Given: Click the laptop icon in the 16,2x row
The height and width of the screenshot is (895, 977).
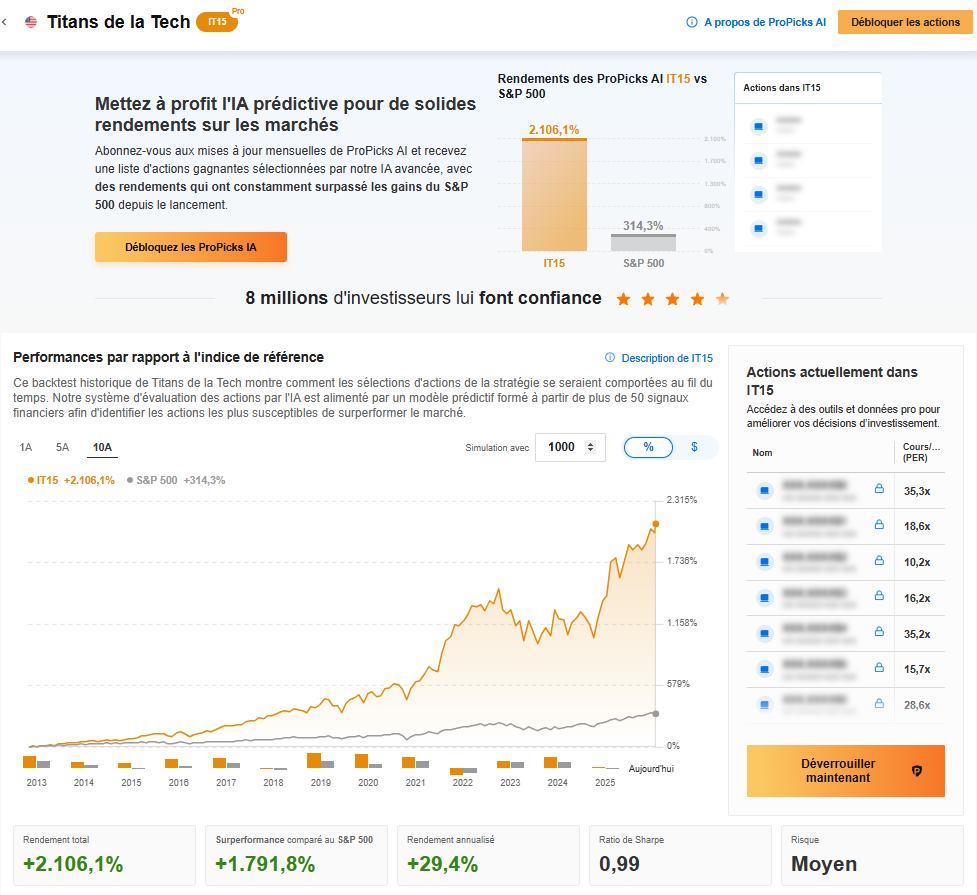Looking at the screenshot, I should 764,598.
